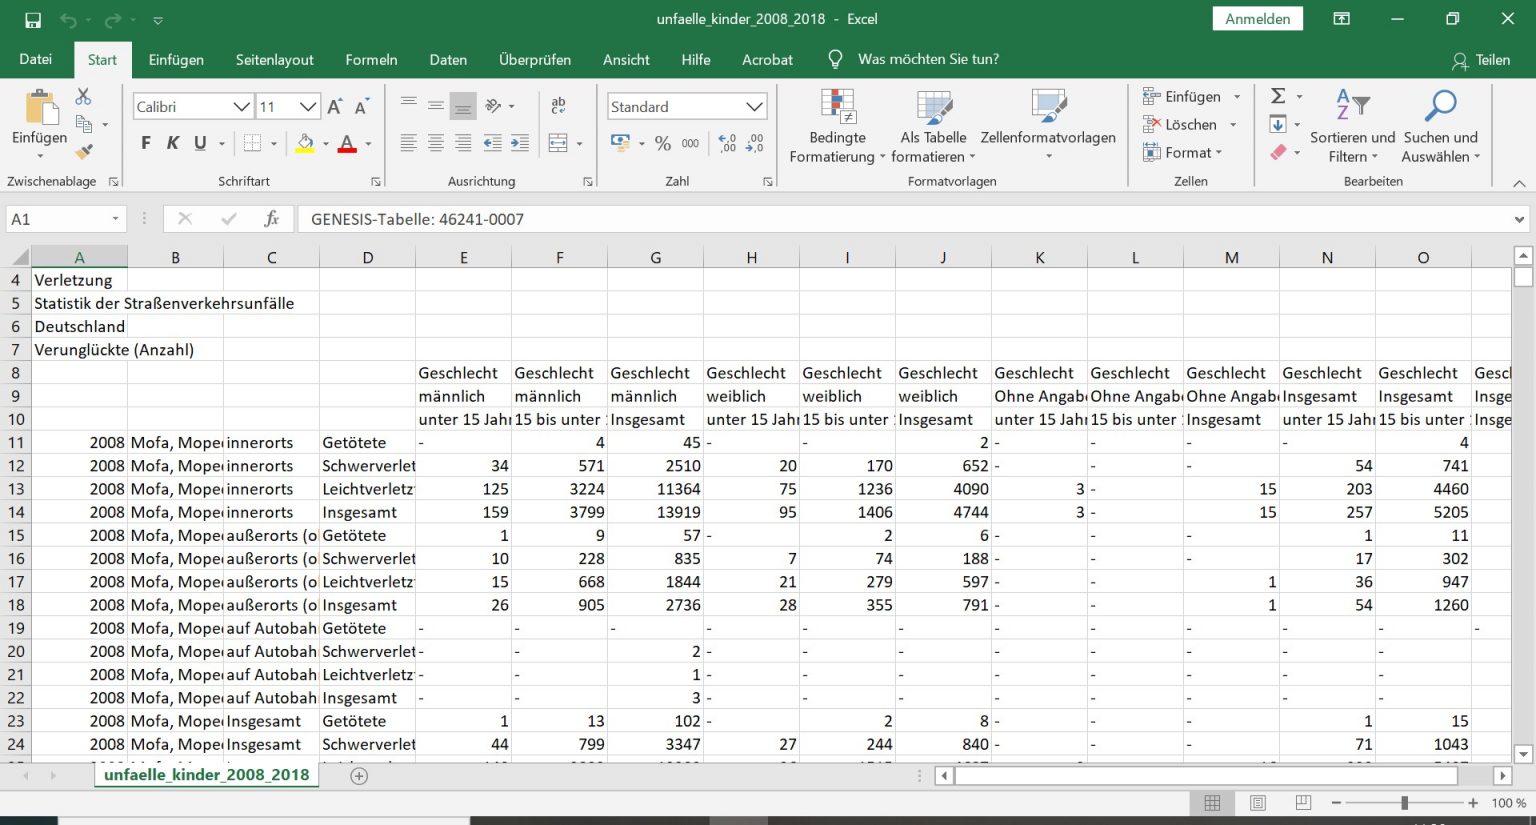Click the AutoSum sigma icon
Viewport: 1536px width, 825px height.
coord(1278,96)
